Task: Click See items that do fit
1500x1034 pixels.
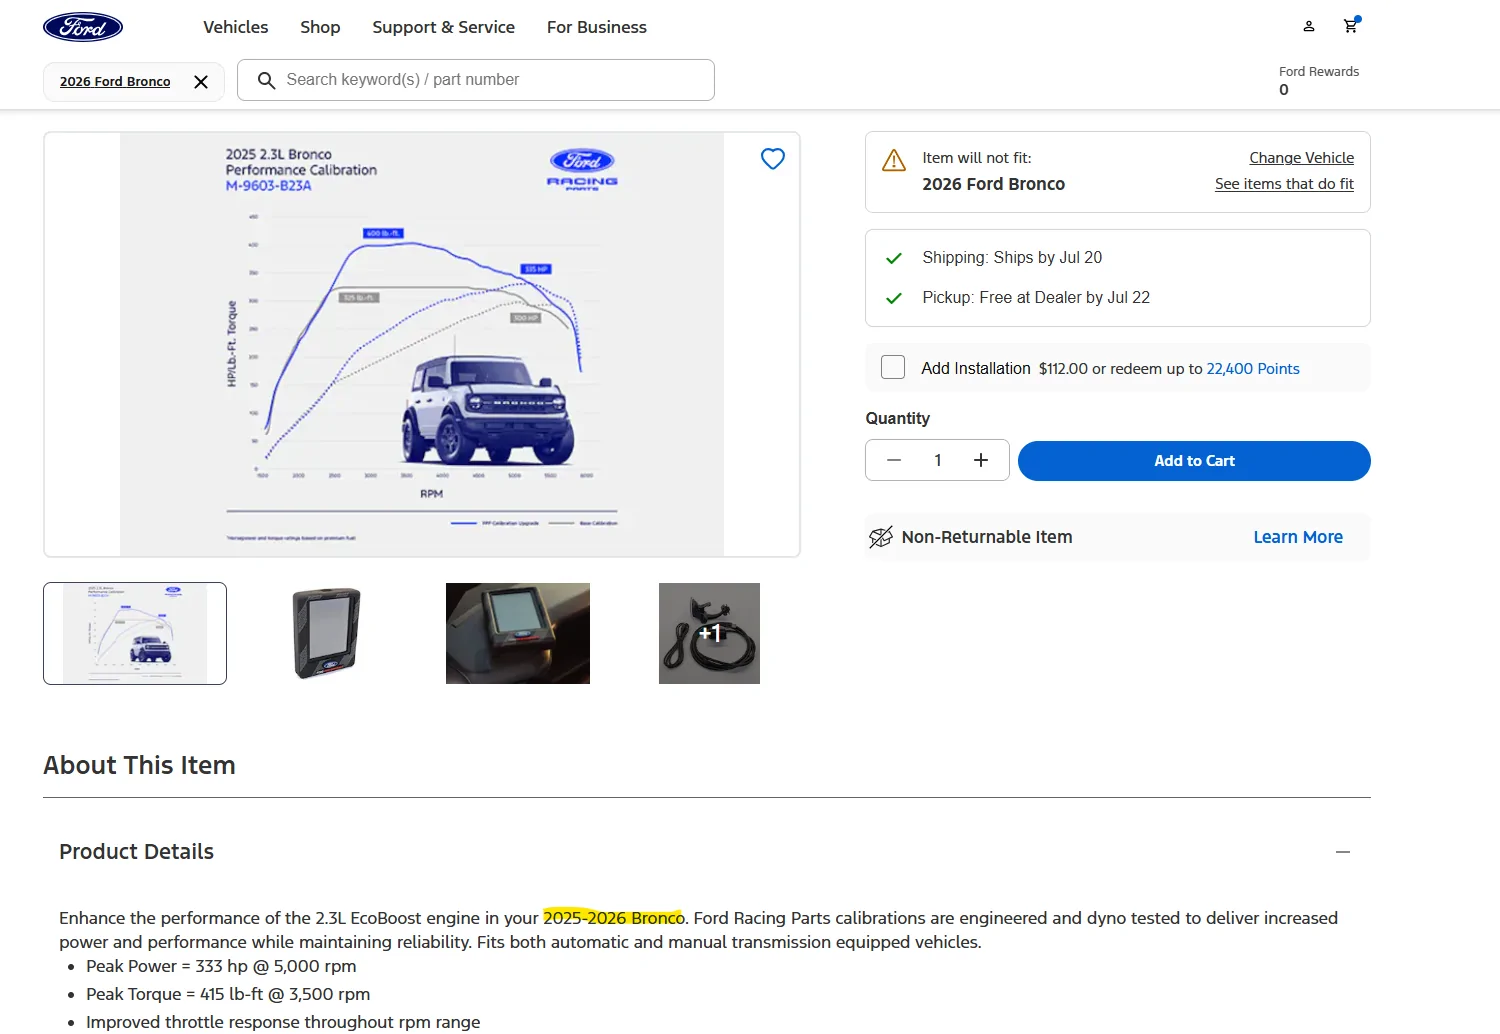Action: (x=1284, y=184)
